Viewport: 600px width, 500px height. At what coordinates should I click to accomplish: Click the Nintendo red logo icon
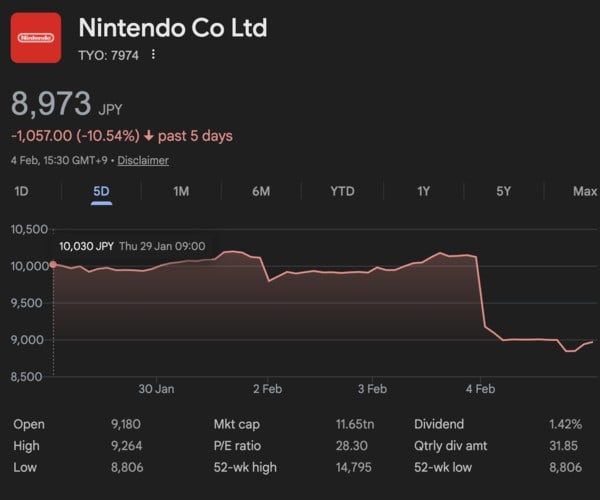pos(36,38)
